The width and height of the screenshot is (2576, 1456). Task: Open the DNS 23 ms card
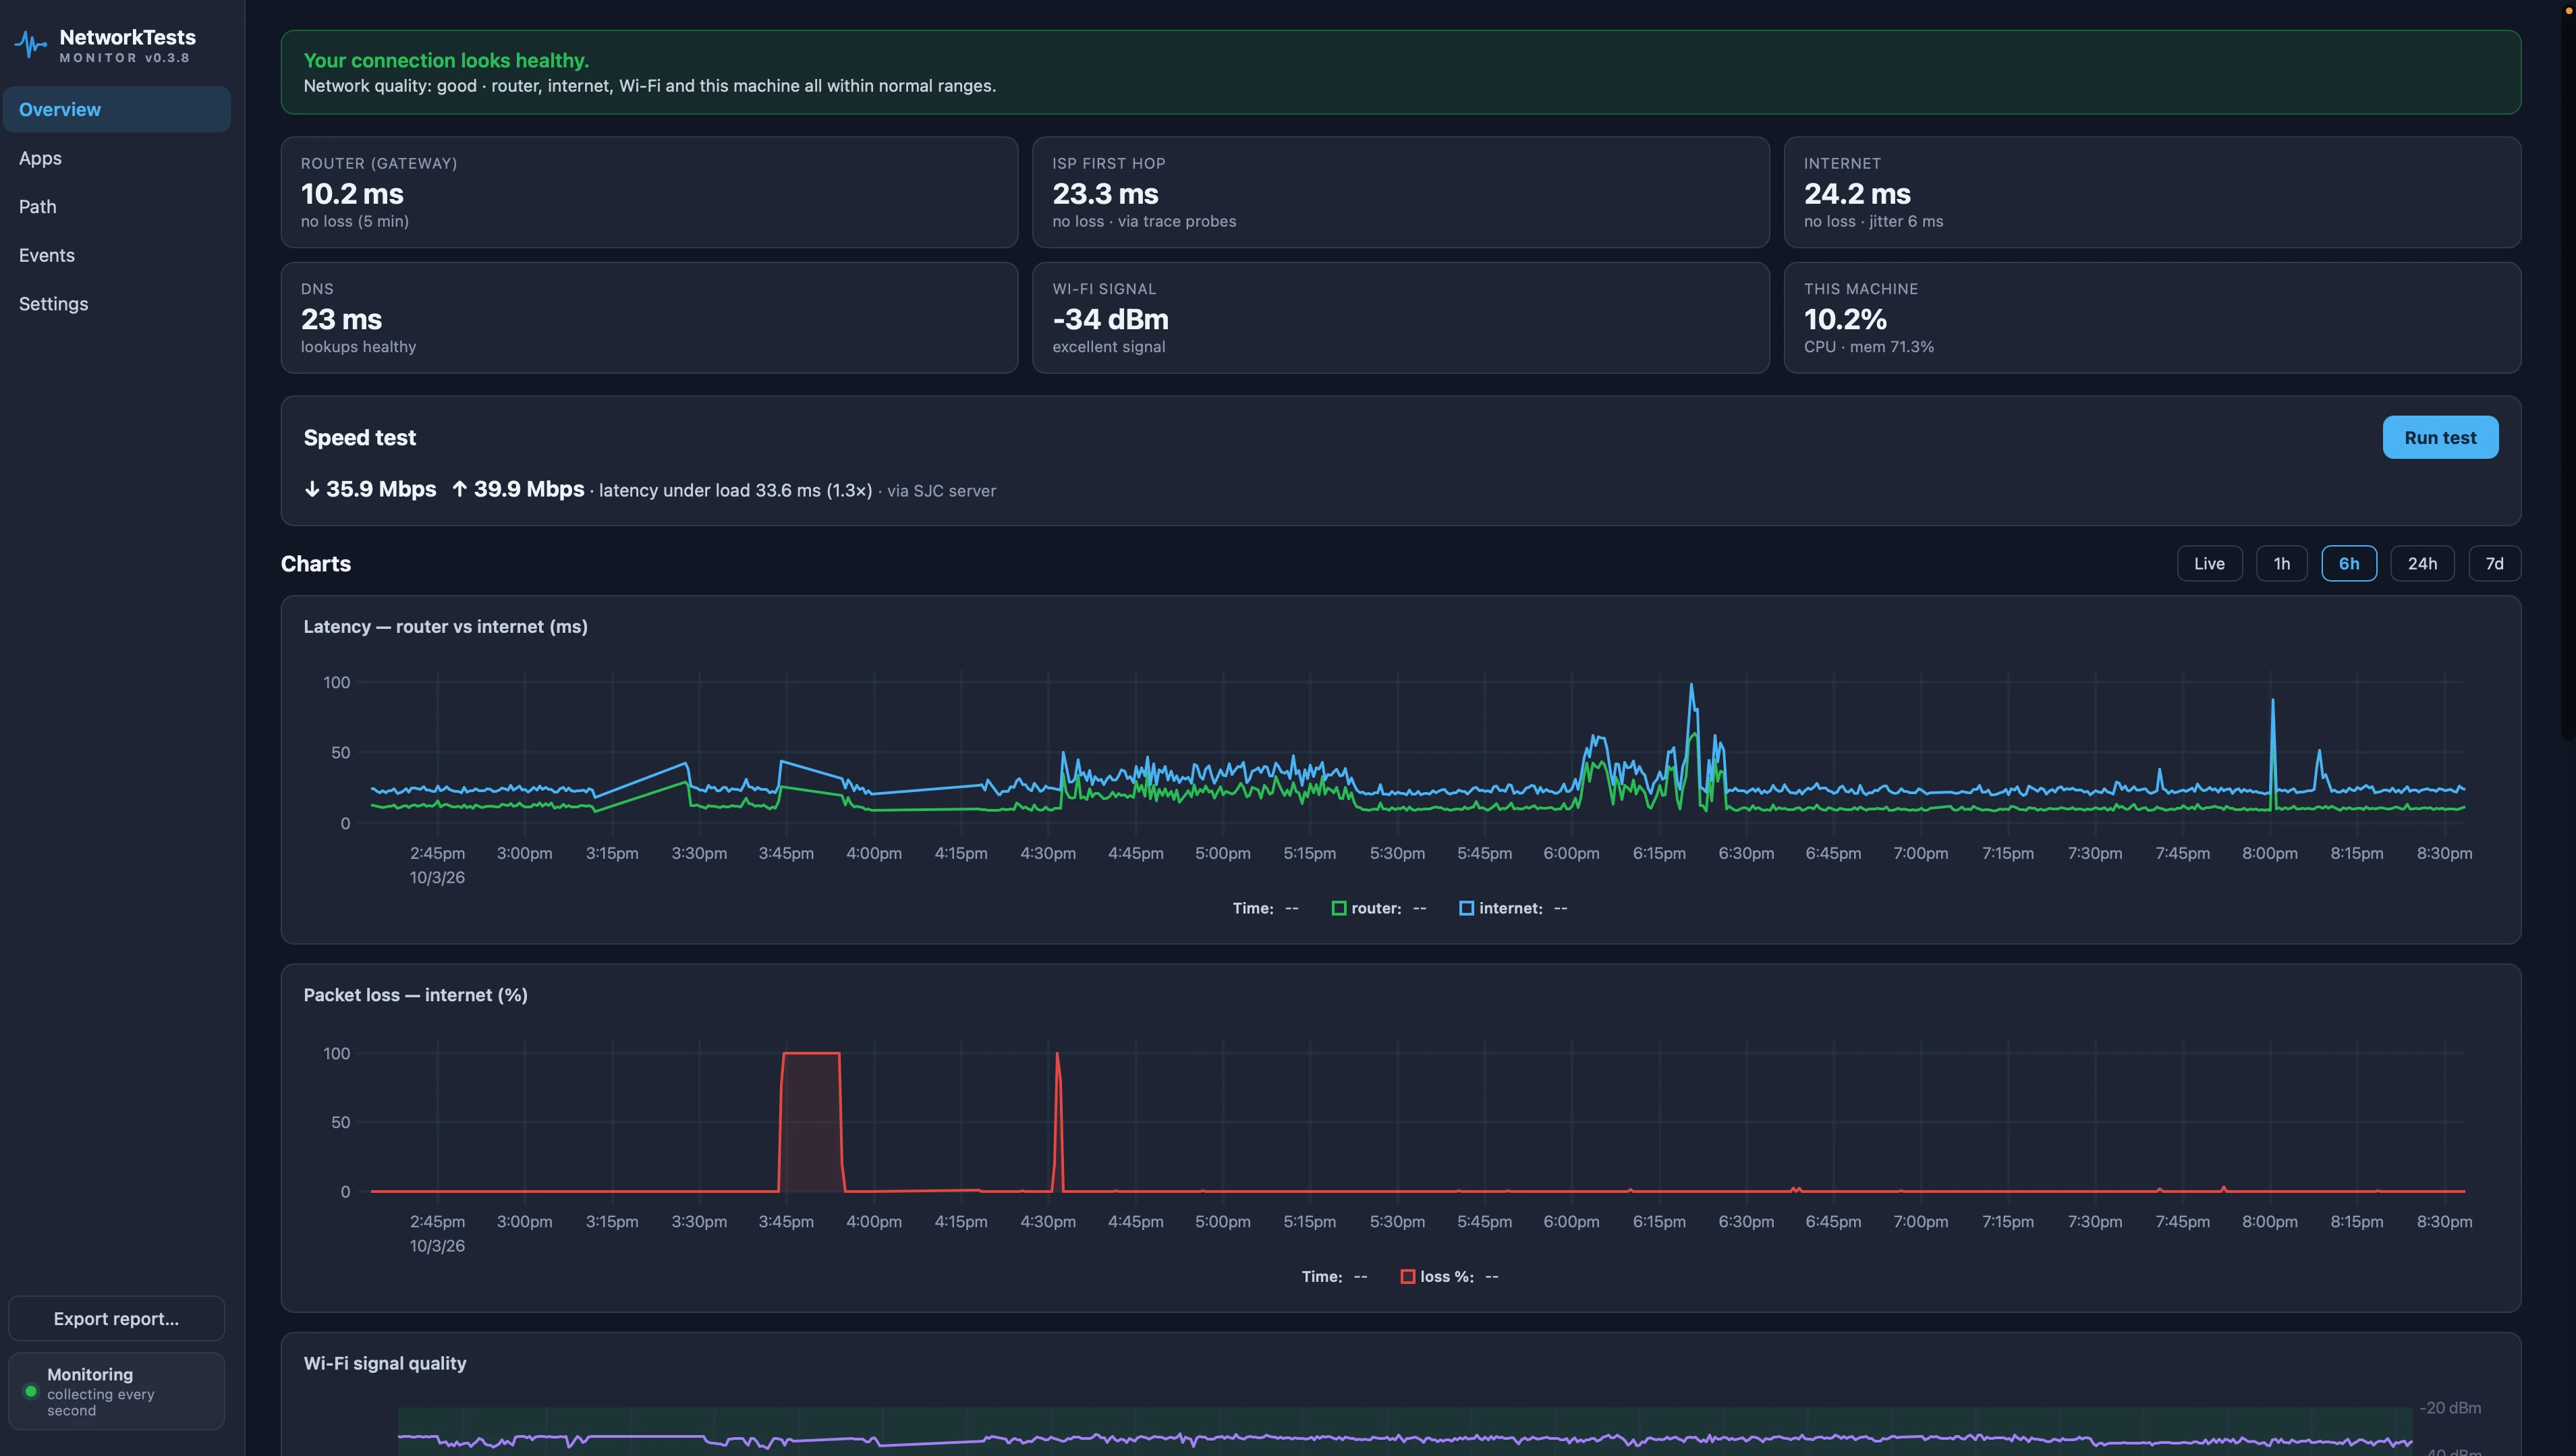tap(649, 318)
